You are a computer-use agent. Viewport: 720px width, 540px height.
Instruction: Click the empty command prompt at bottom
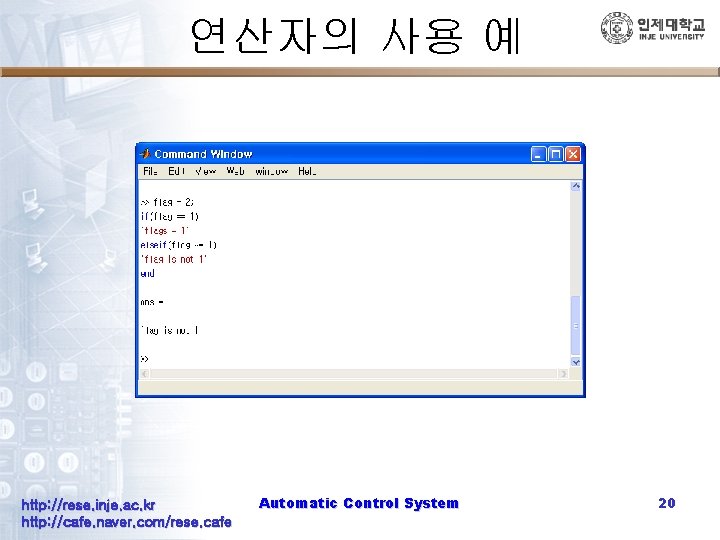(145, 359)
